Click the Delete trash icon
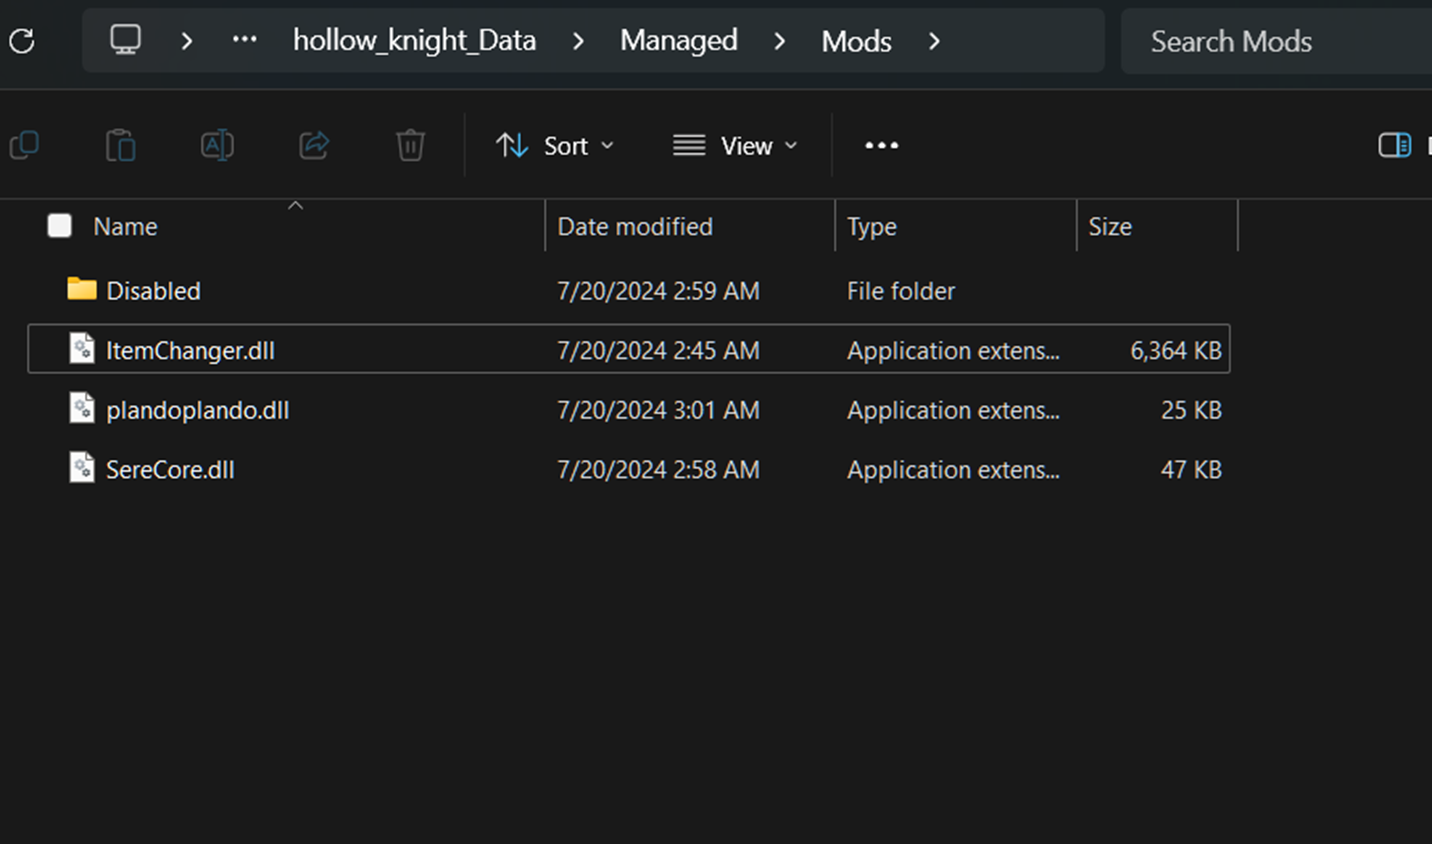Viewport: 1432px width, 844px height. [410, 145]
